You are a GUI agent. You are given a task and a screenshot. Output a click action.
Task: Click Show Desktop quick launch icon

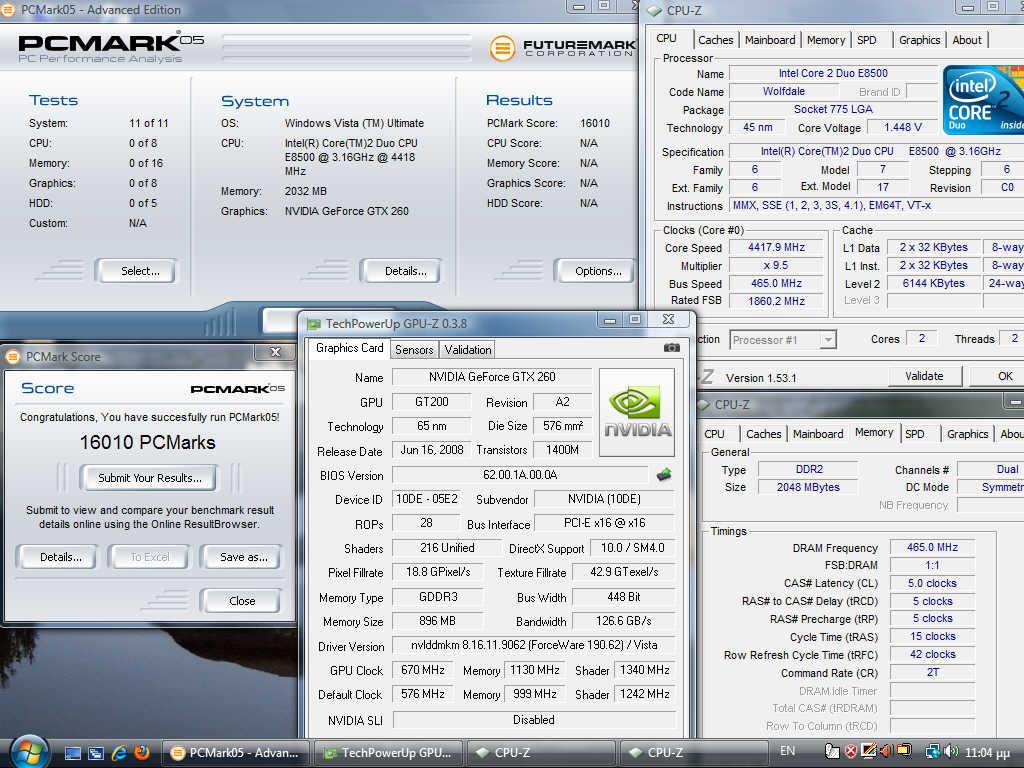coord(73,753)
